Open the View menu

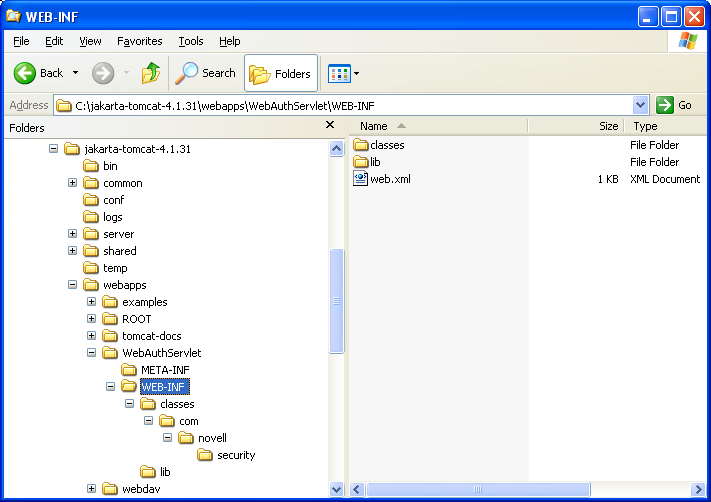point(90,41)
